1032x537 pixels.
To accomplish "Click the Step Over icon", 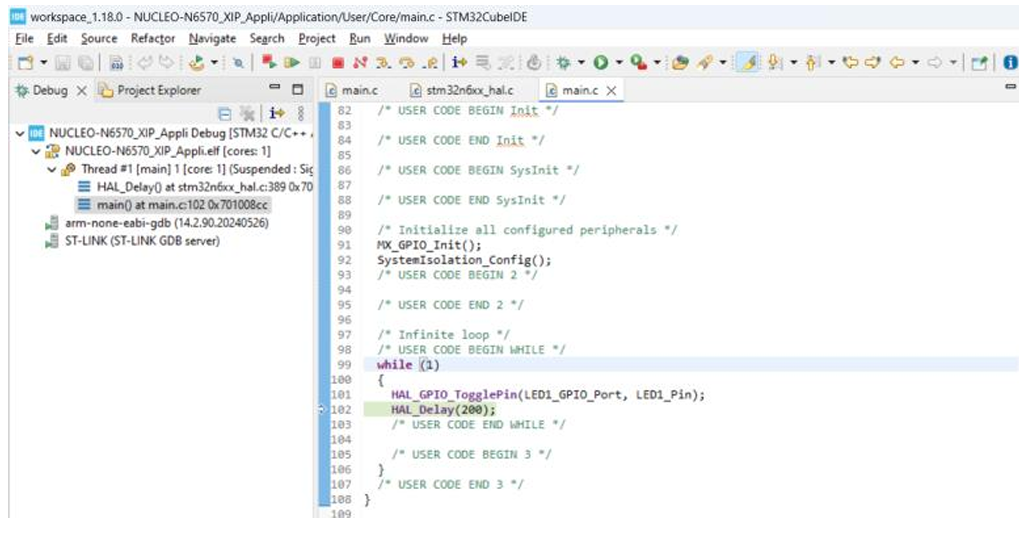I will tap(407, 63).
